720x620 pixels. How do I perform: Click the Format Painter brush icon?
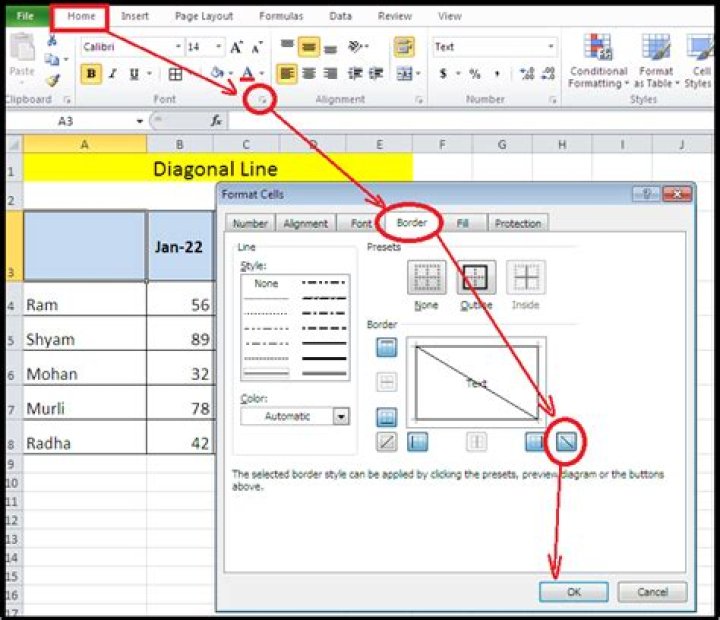tap(53, 80)
